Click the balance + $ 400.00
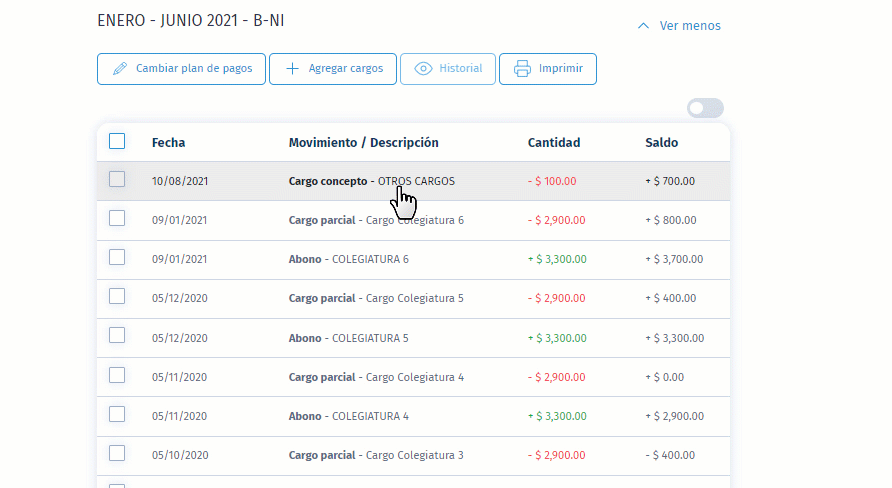 [x=671, y=298]
